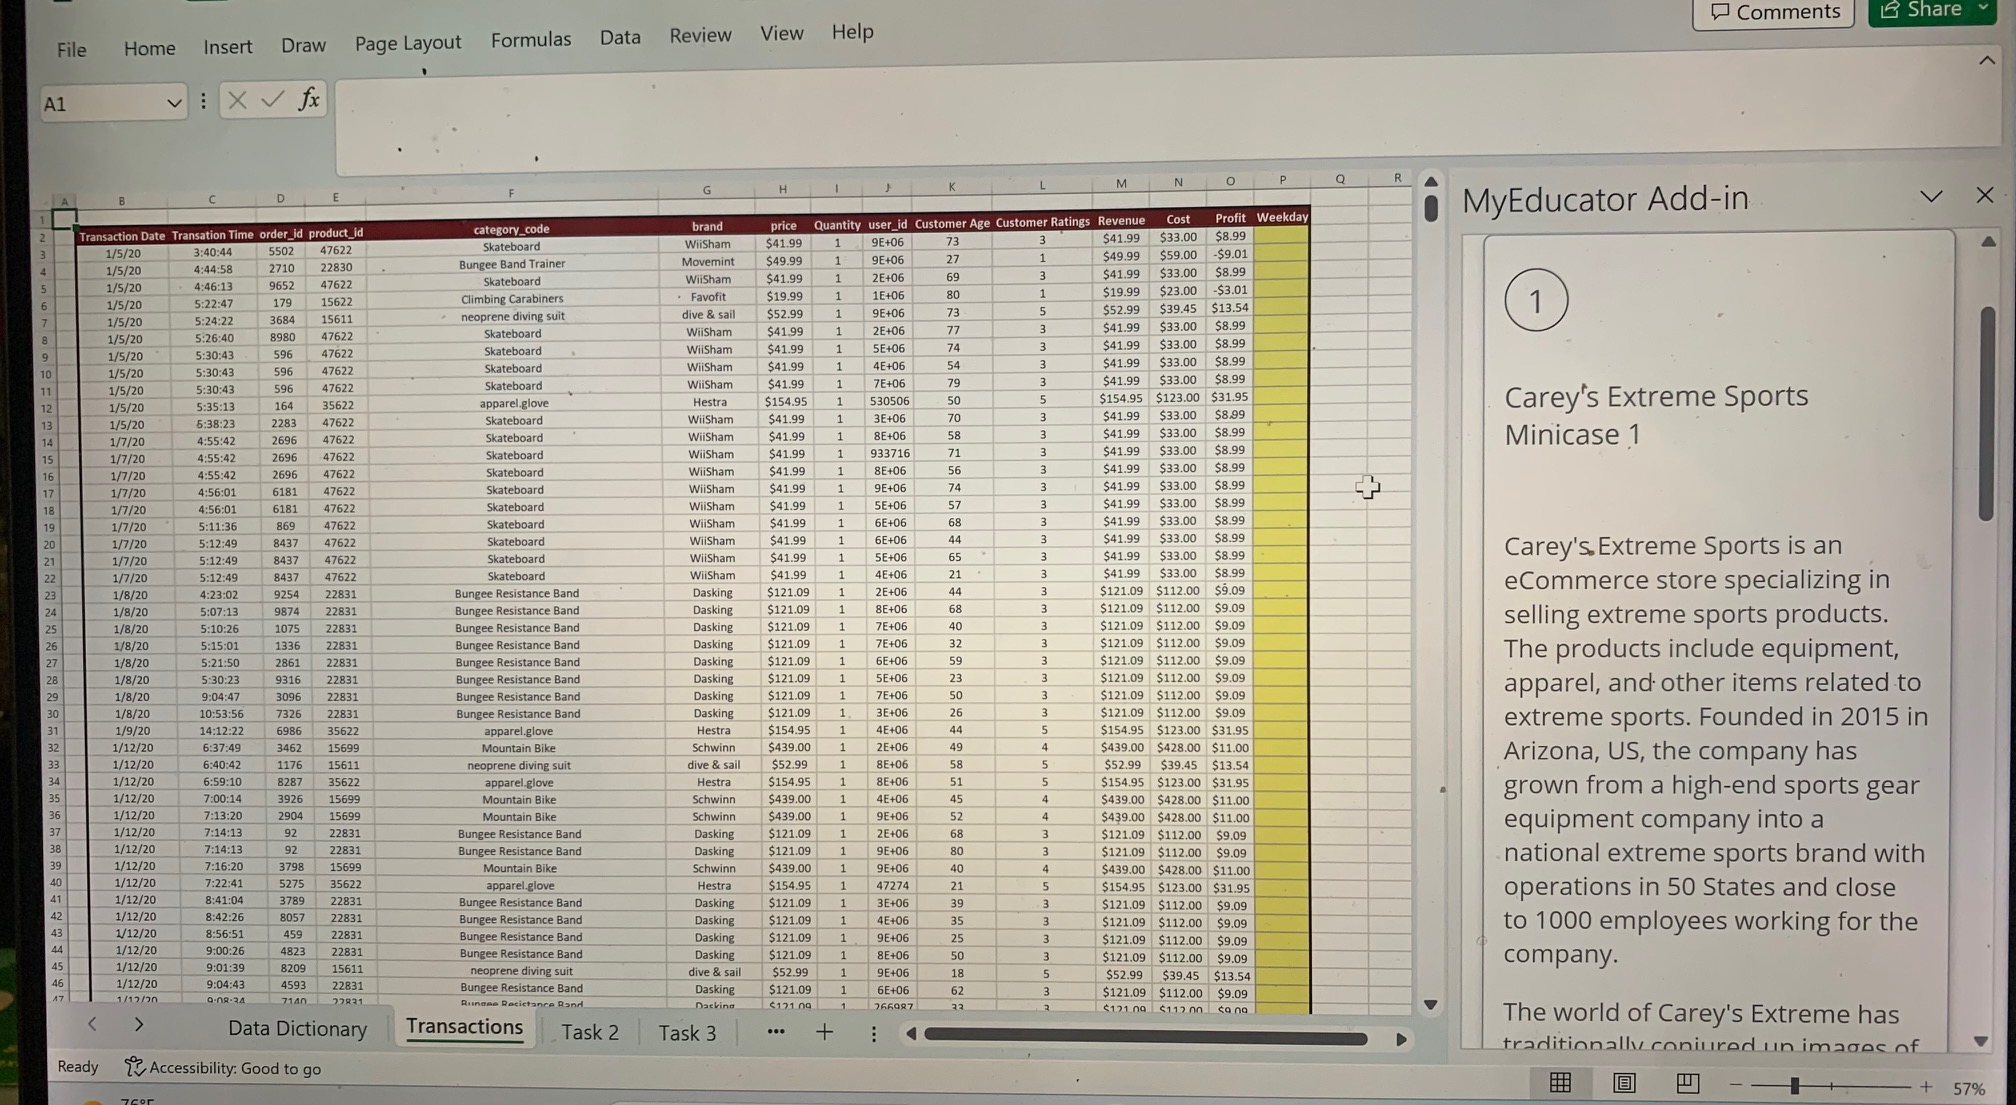
Task: Close the MyEducator Add-in panel
Action: [x=1984, y=196]
